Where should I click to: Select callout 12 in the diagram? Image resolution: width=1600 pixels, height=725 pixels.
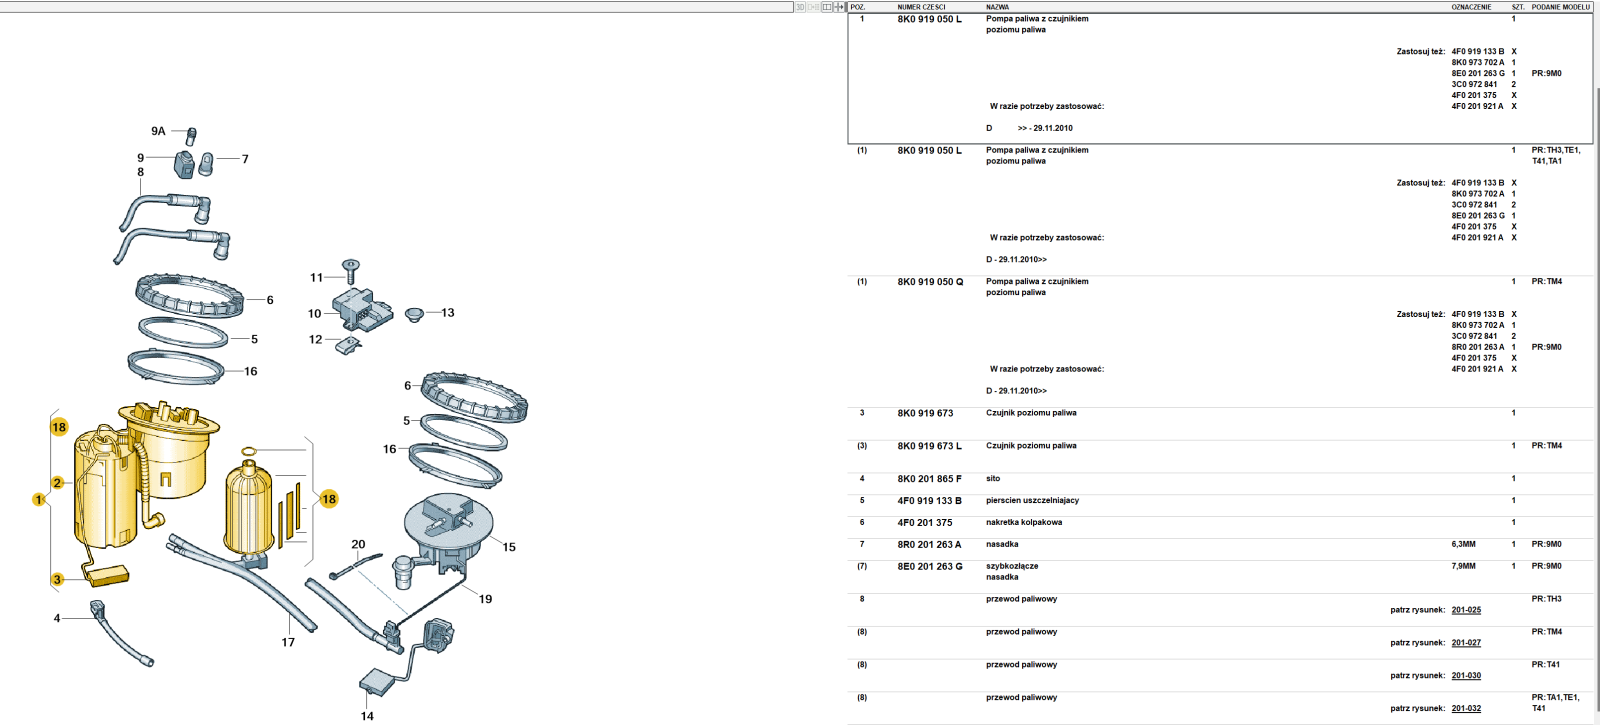(x=315, y=340)
